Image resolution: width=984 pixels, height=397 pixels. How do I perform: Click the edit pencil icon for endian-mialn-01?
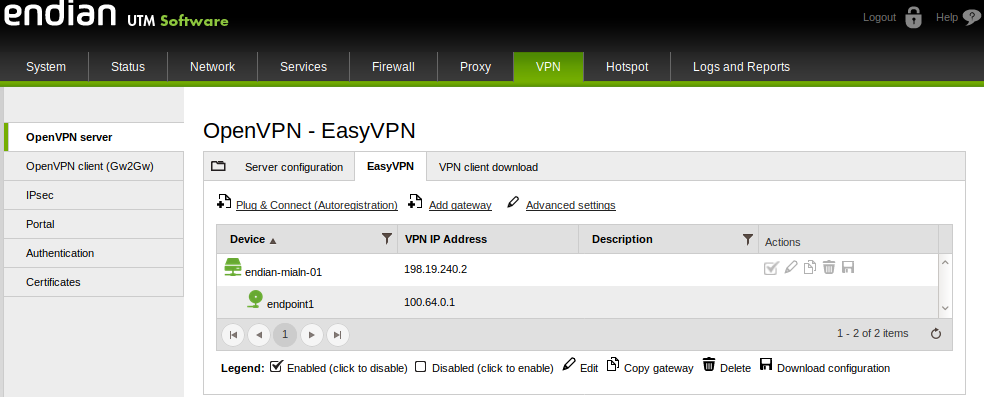(x=791, y=268)
